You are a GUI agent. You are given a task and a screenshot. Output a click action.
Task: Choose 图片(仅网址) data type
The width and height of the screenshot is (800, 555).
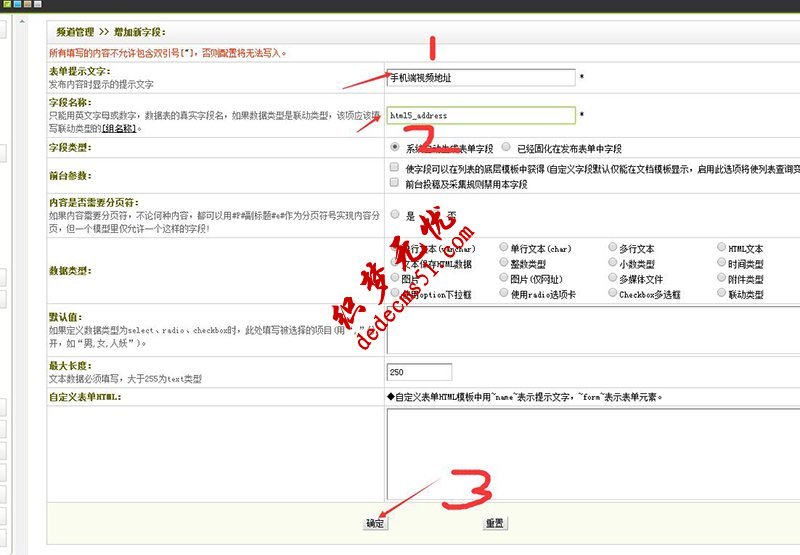pos(504,278)
